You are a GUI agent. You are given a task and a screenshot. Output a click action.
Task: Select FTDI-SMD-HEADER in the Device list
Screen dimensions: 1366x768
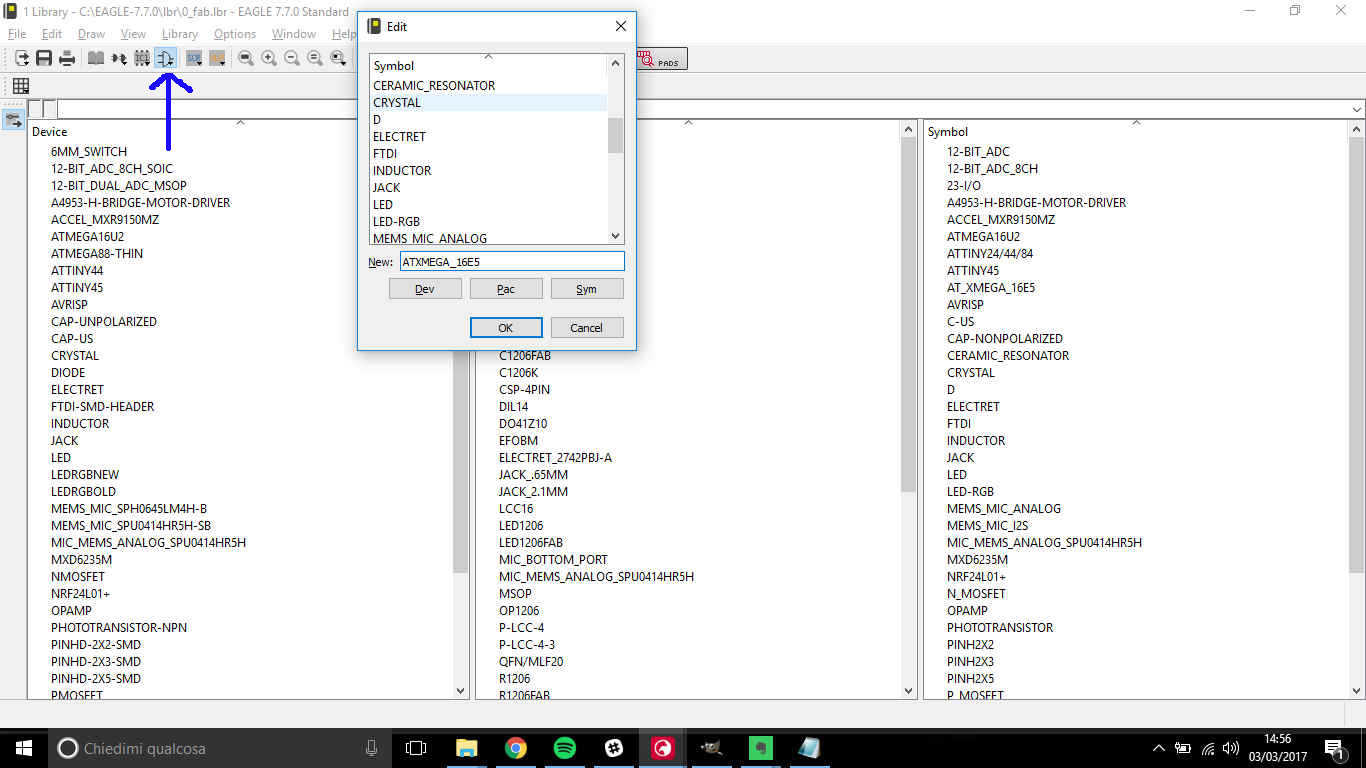102,407
